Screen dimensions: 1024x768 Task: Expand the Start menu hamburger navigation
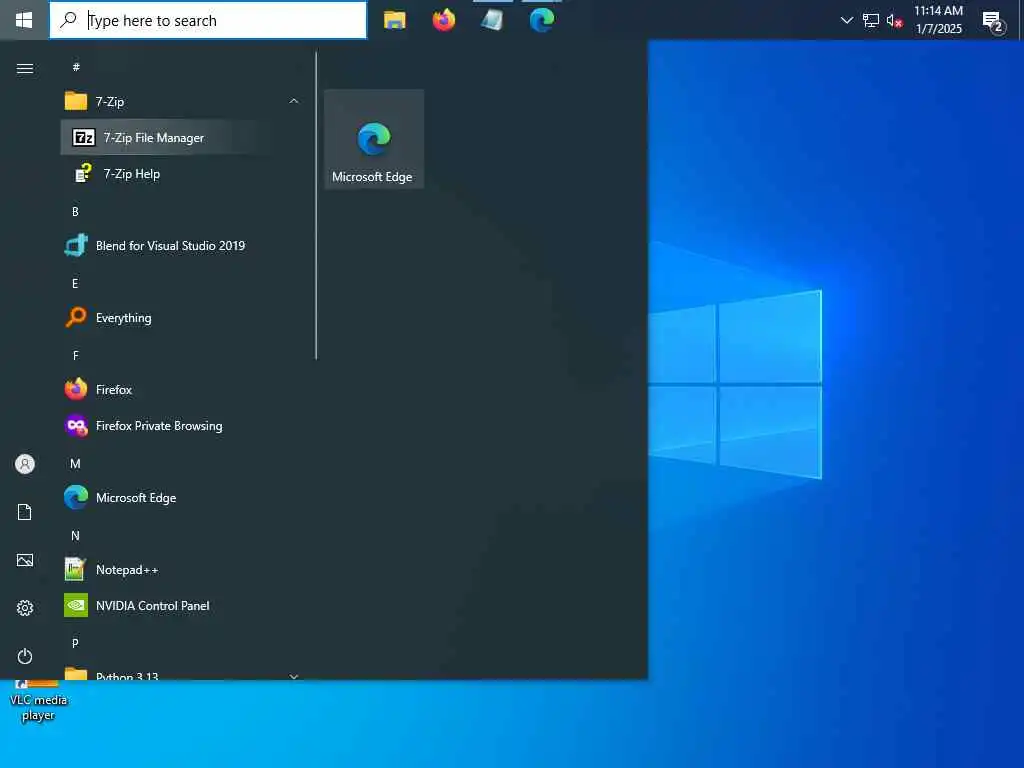(25, 69)
